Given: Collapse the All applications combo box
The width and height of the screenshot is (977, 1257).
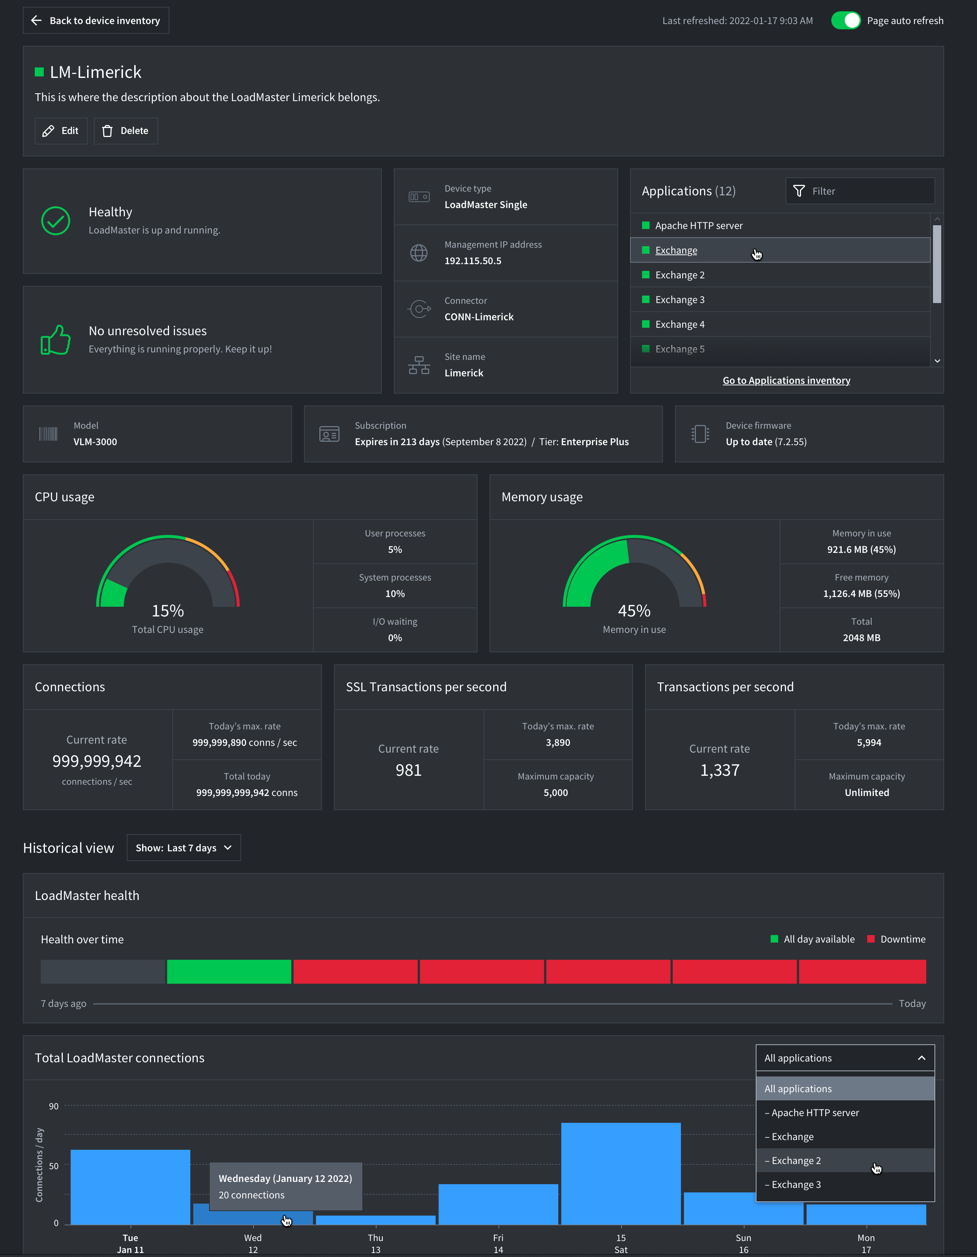Looking at the screenshot, I should pyautogui.click(x=845, y=1058).
